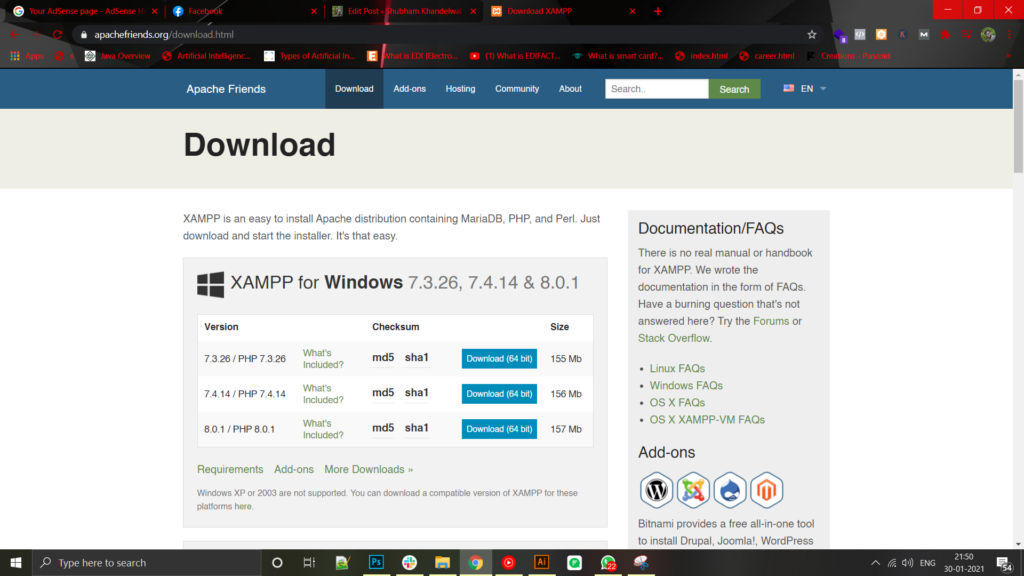Bookmark this page with the star icon
Screen dimensions: 1024x576
point(812,35)
